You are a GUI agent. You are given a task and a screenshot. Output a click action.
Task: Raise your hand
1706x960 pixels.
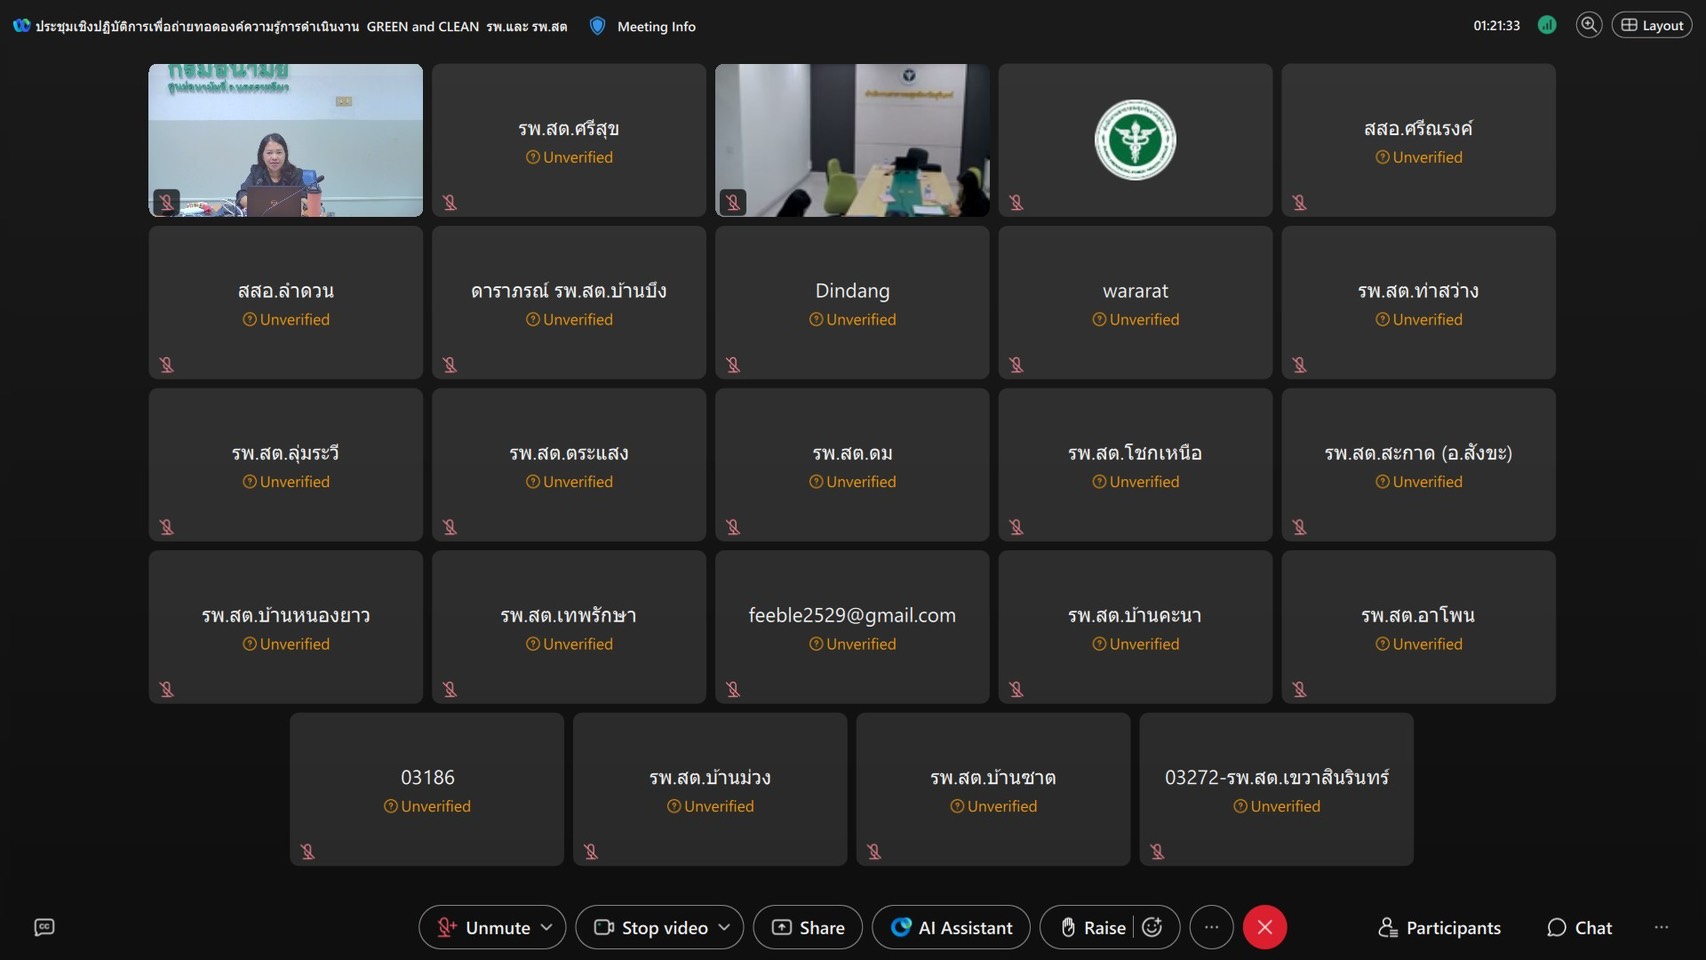(x=1093, y=927)
